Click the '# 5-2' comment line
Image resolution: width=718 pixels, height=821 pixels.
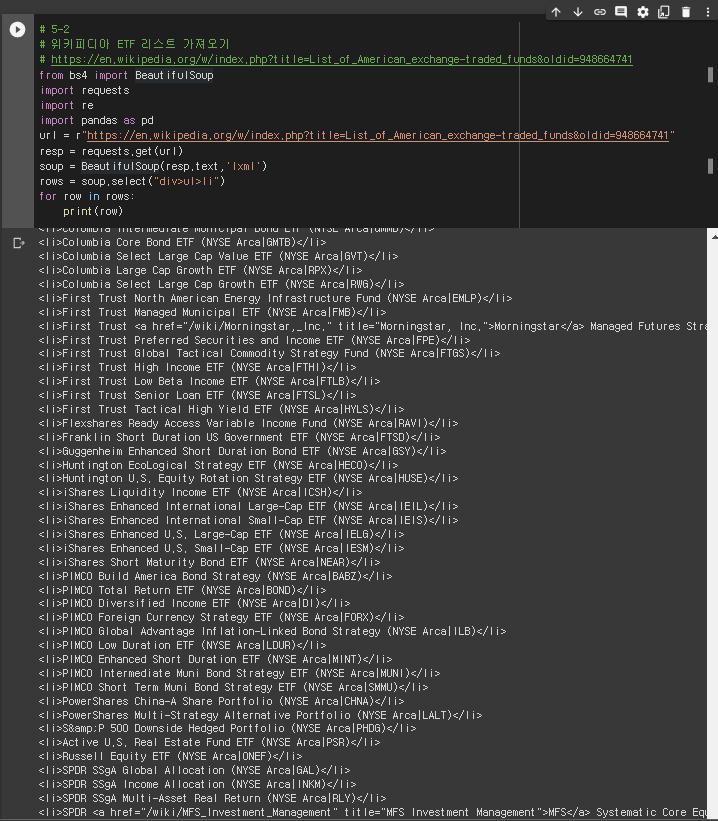[54, 29]
